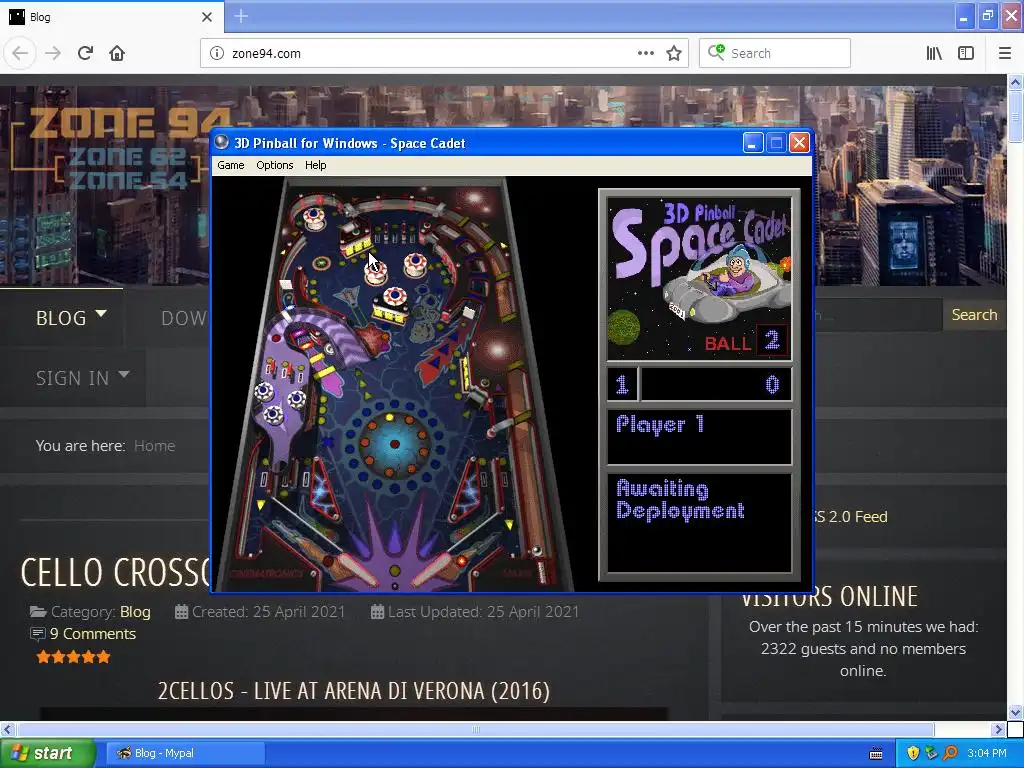1024x768 pixels.
Task: Minimize the 3D Pinball window
Action: [x=753, y=142]
